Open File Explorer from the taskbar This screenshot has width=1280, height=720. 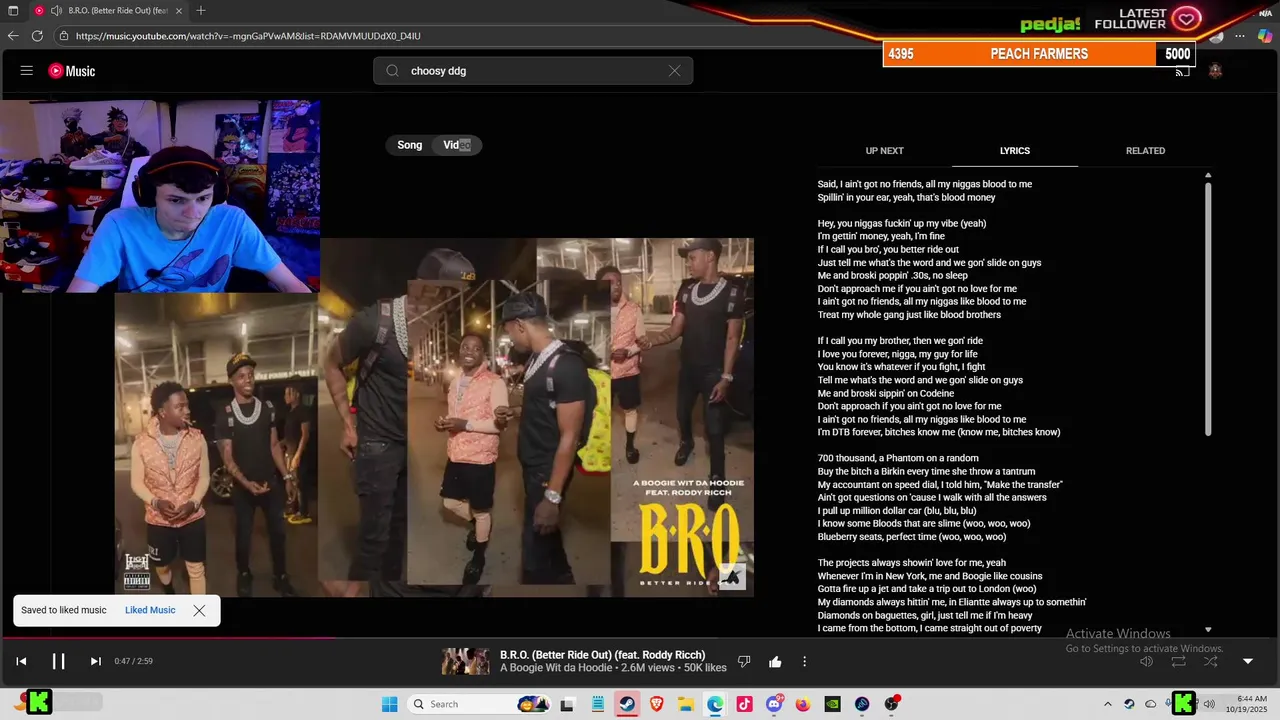point(686,704)
